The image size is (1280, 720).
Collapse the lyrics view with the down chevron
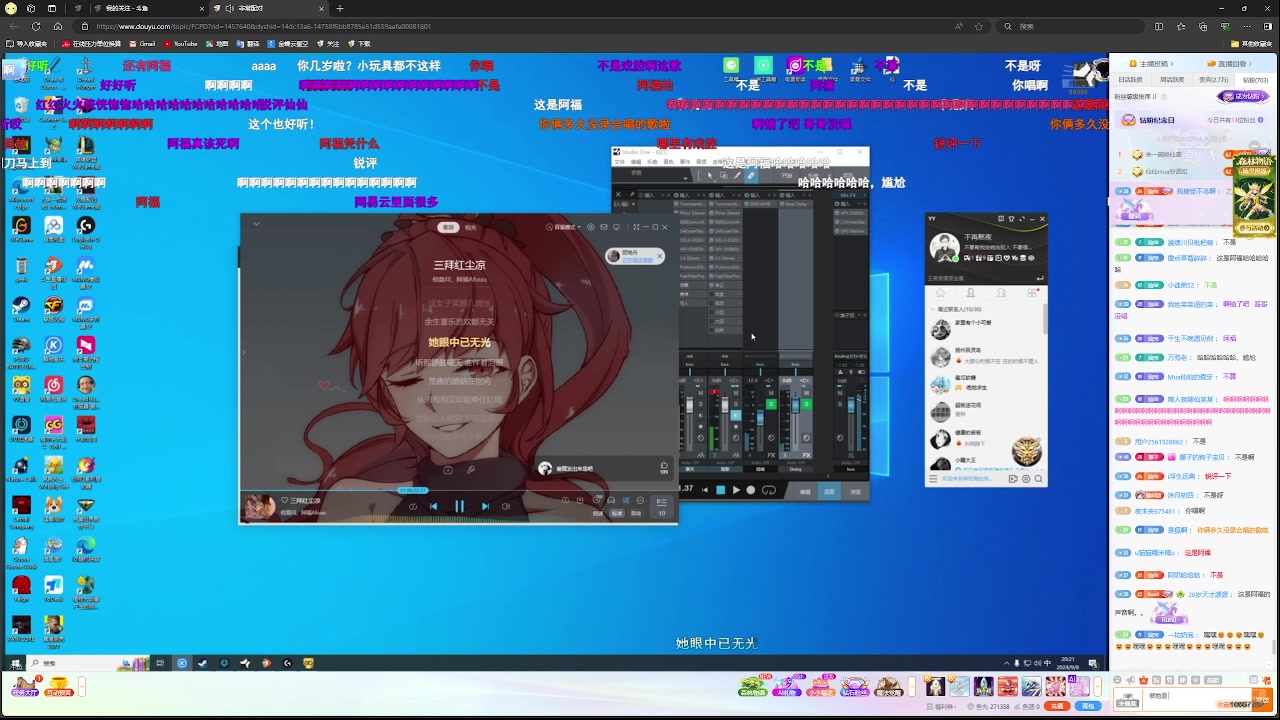click(256, 224)
